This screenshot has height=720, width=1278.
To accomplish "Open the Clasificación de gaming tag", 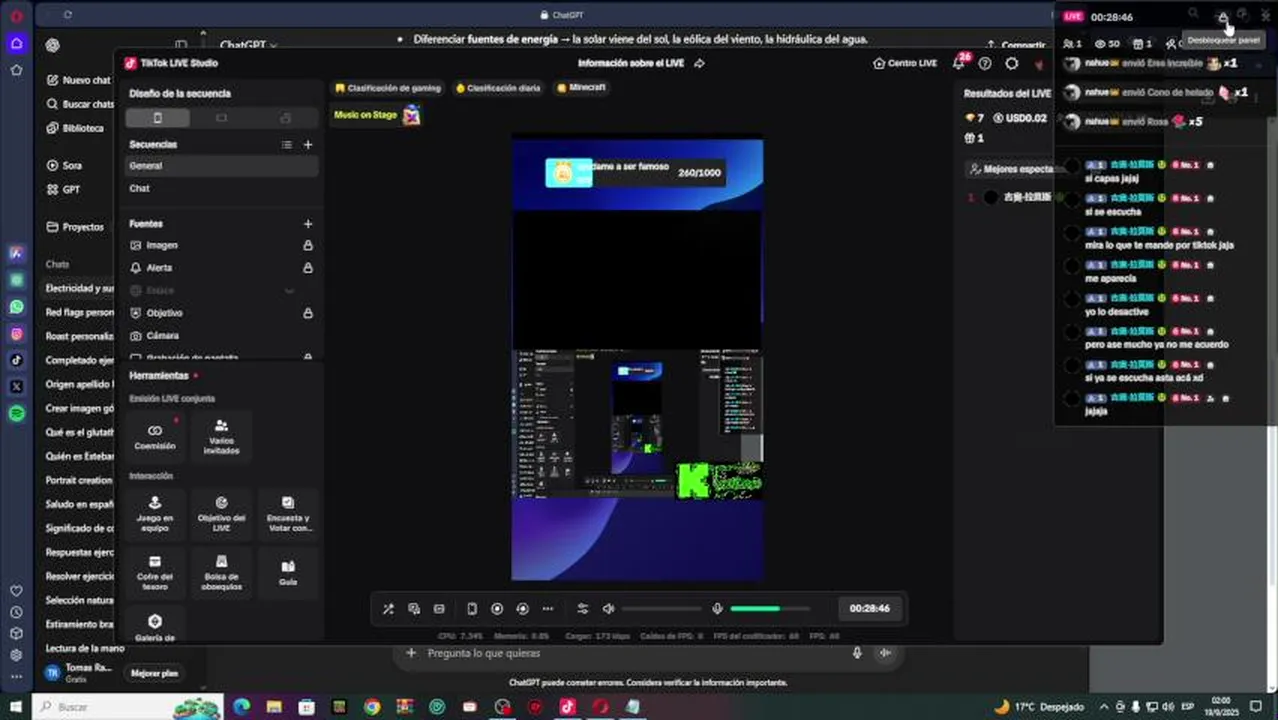I will (388, 88).
